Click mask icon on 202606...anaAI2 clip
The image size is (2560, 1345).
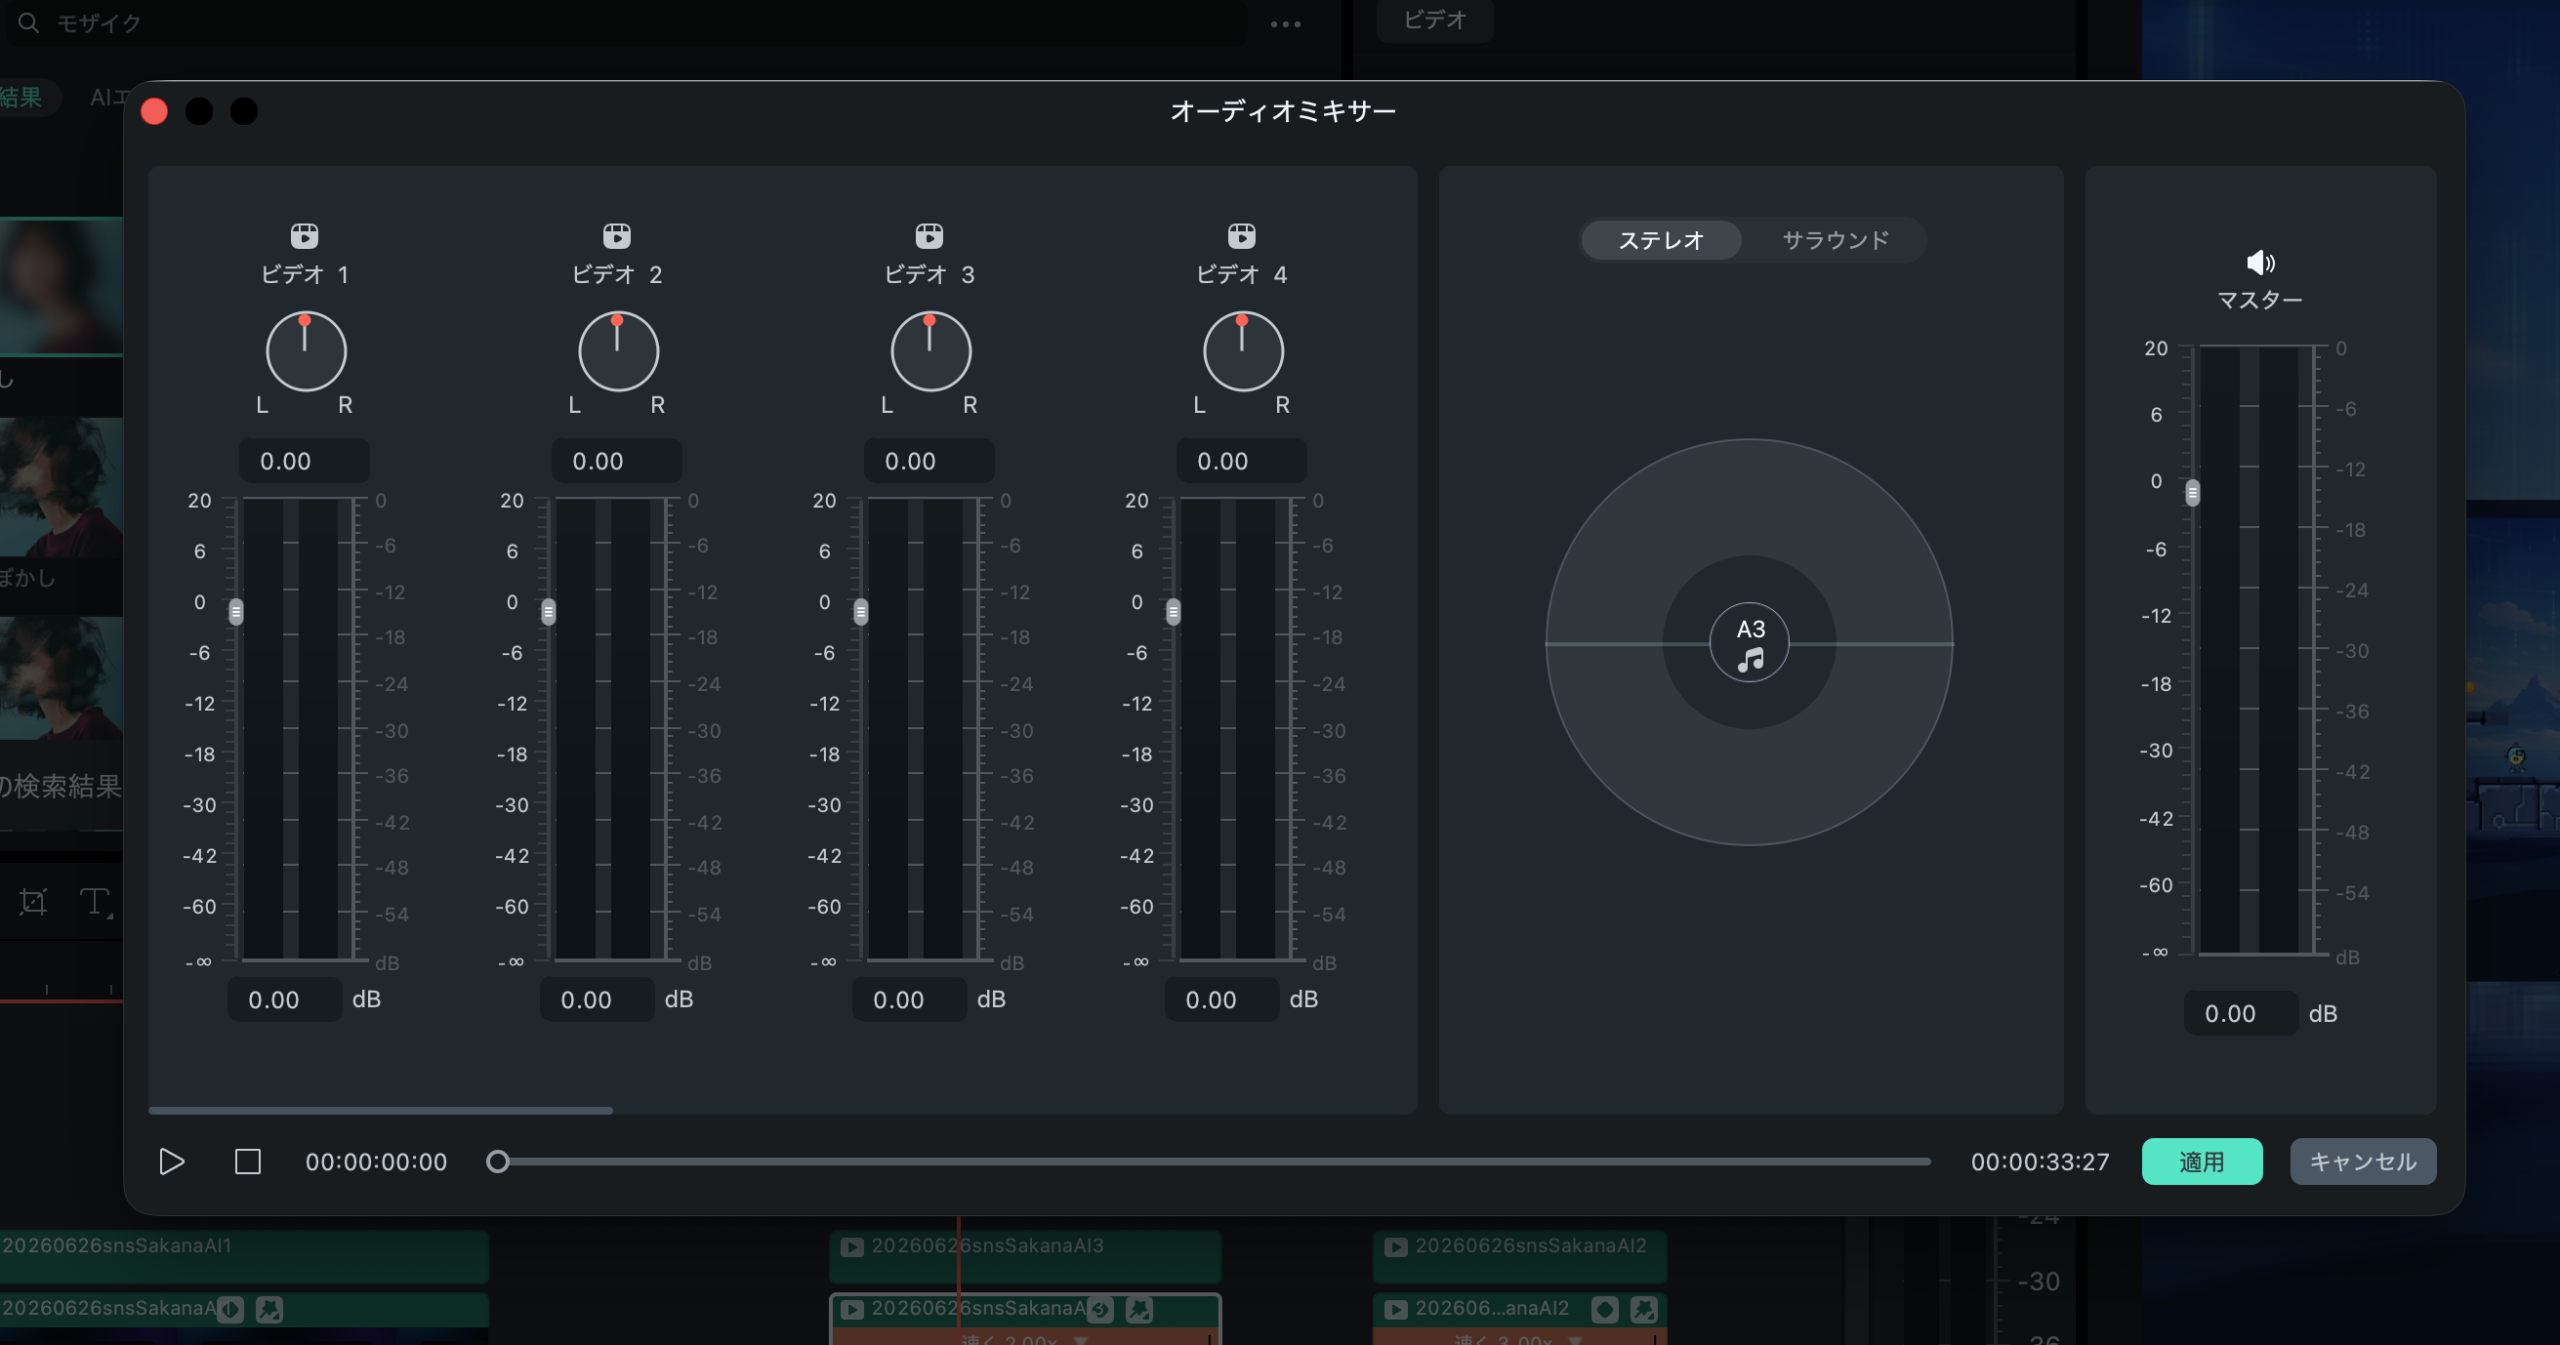tap(1605, 1309)
